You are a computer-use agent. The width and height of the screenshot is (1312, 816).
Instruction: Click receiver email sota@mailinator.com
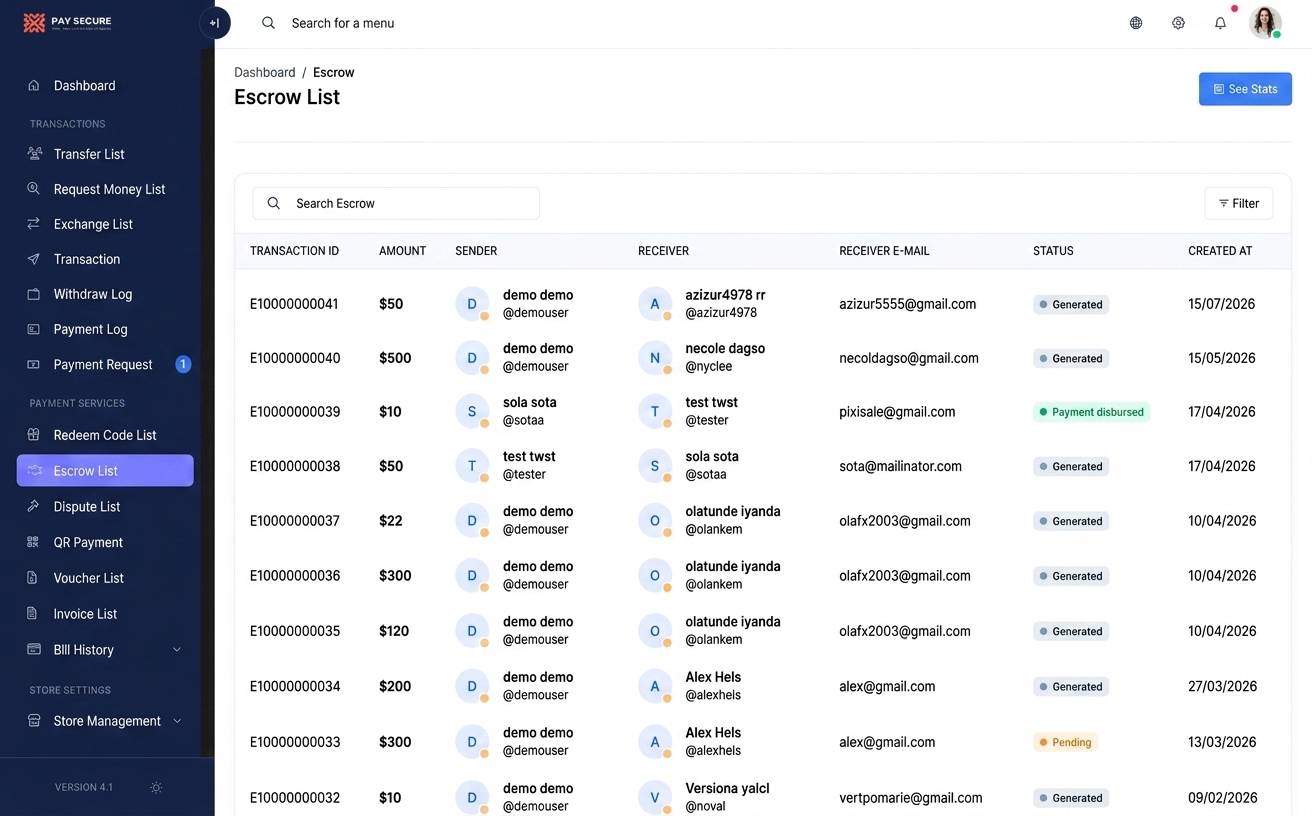[x=900, y=466]
